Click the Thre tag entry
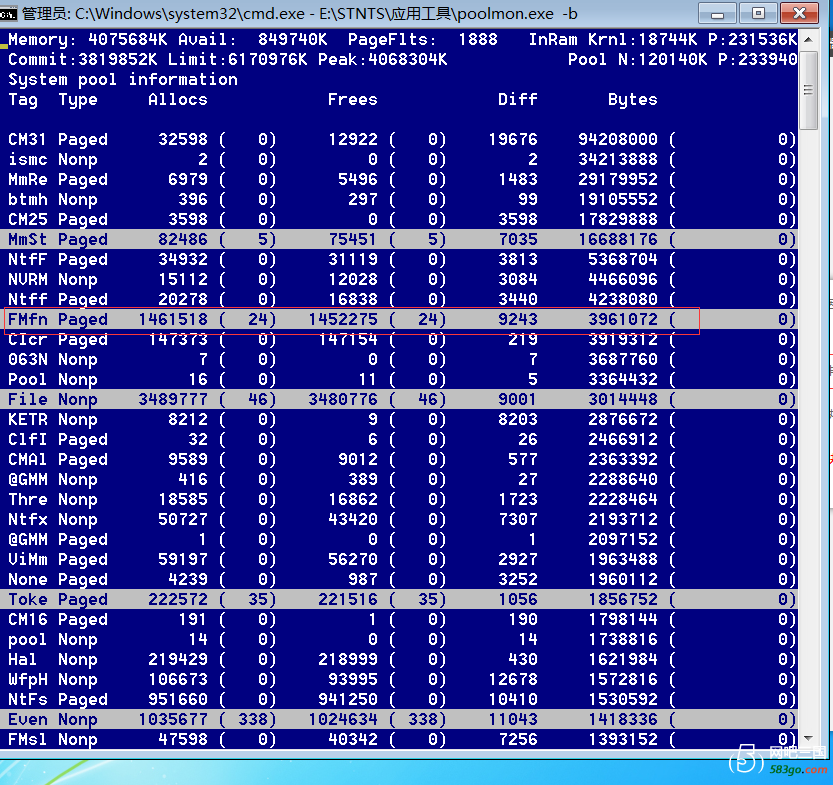 tap(28, 500)
